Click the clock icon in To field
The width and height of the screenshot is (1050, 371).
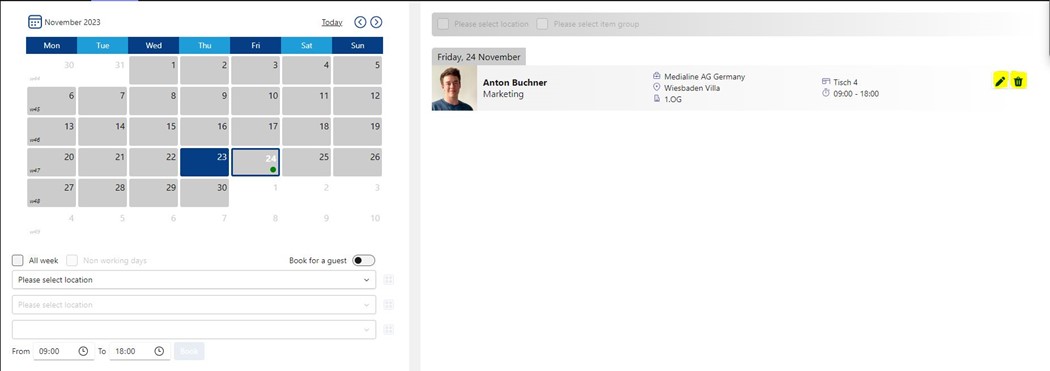pos(159,351)
